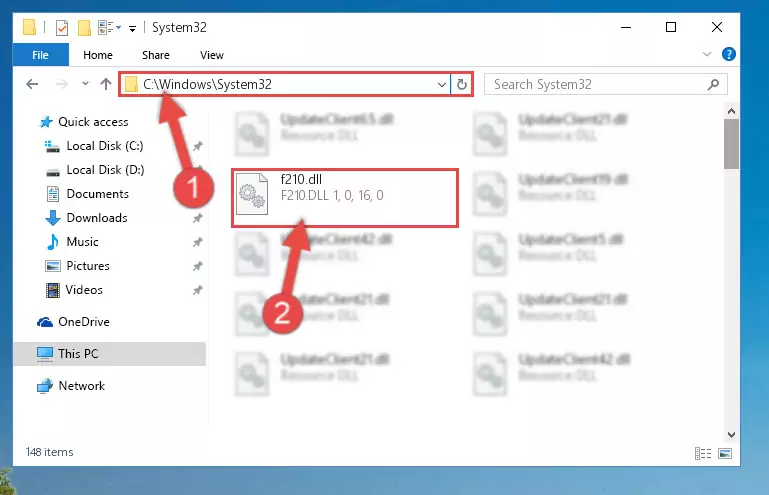Click the pin icon beside Pictures
The image size is (769, 495).
(198, 266)
